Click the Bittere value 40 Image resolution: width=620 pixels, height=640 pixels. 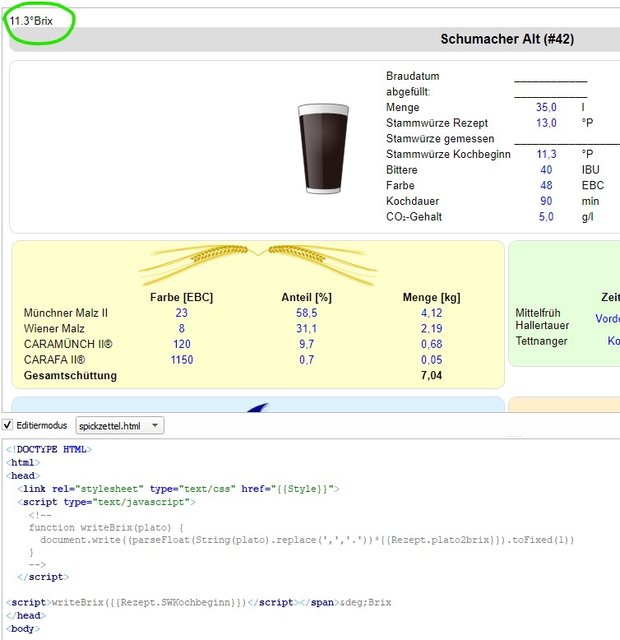click(x=546, y=170)
